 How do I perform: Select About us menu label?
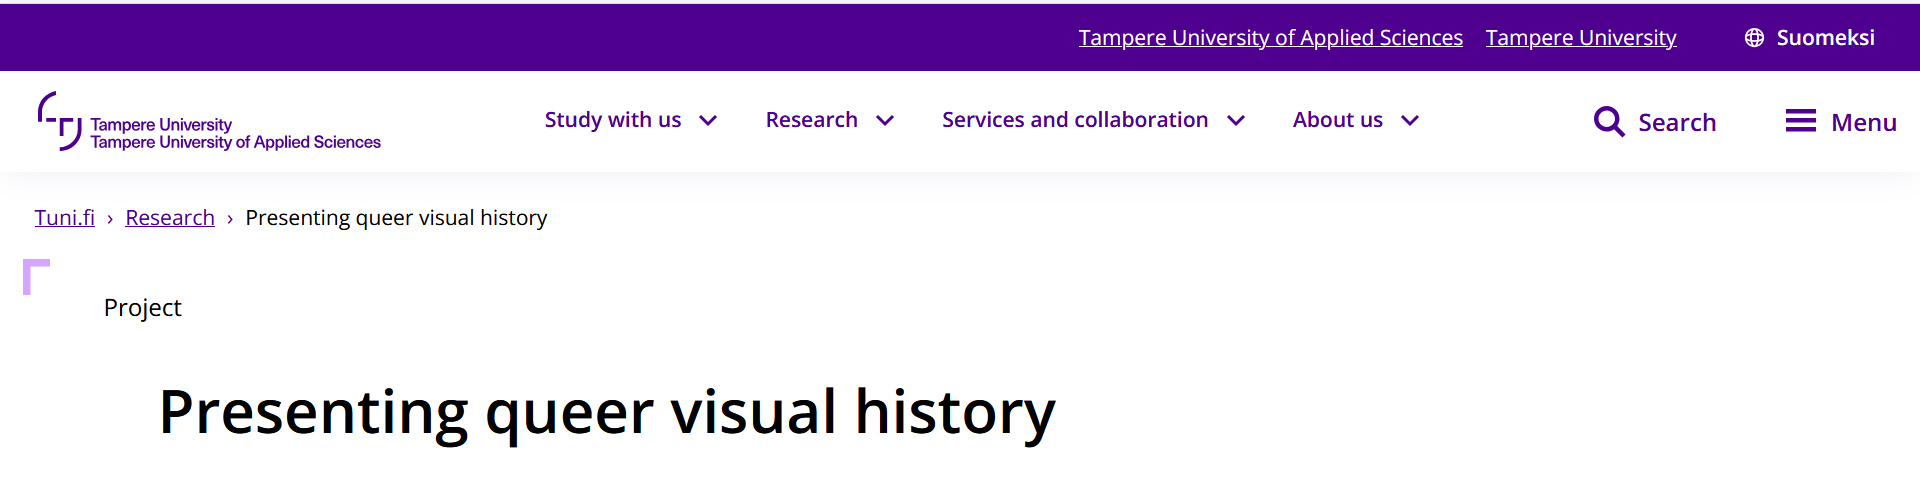(x=1337, y=120)
